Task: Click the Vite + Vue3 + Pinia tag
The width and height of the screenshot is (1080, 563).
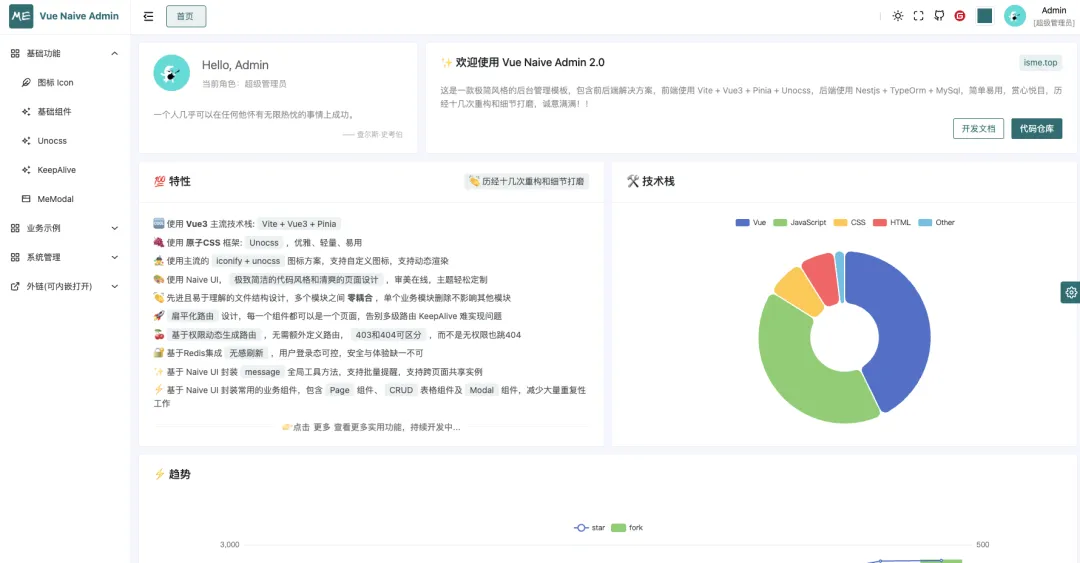Action: coord(299,224)
